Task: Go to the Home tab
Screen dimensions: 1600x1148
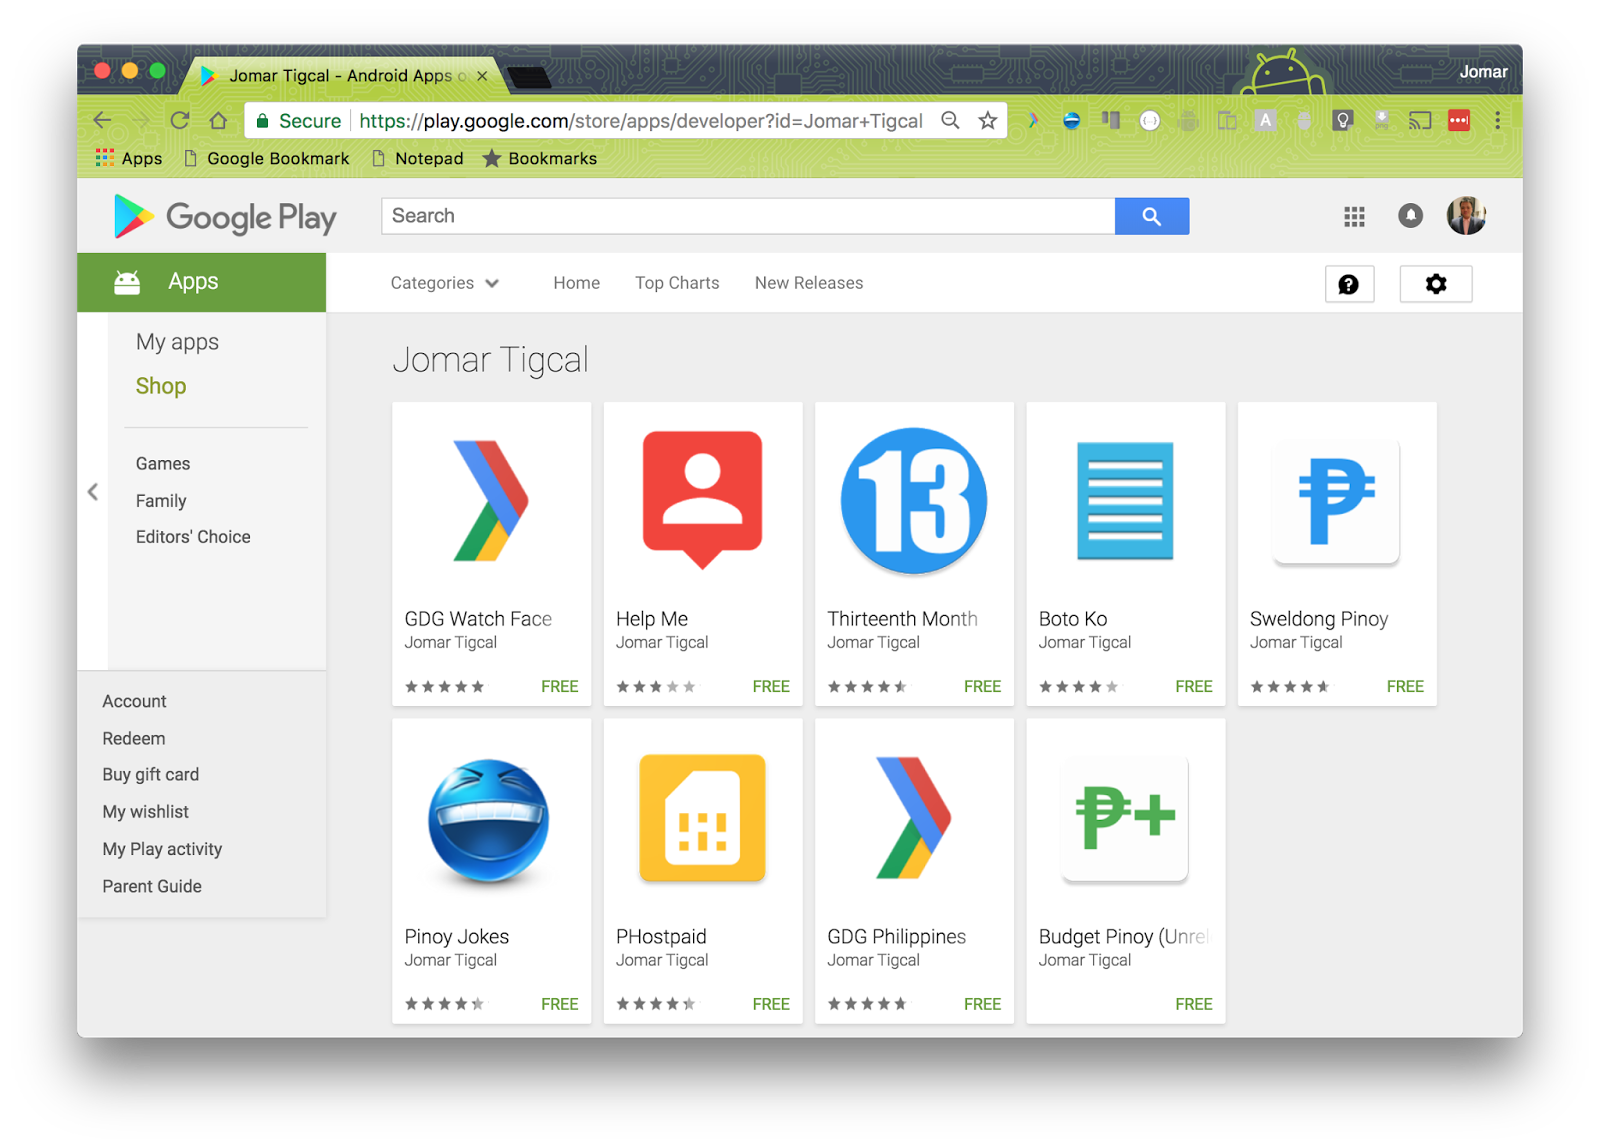Action: pyautogui.click(x=577, y=283)
